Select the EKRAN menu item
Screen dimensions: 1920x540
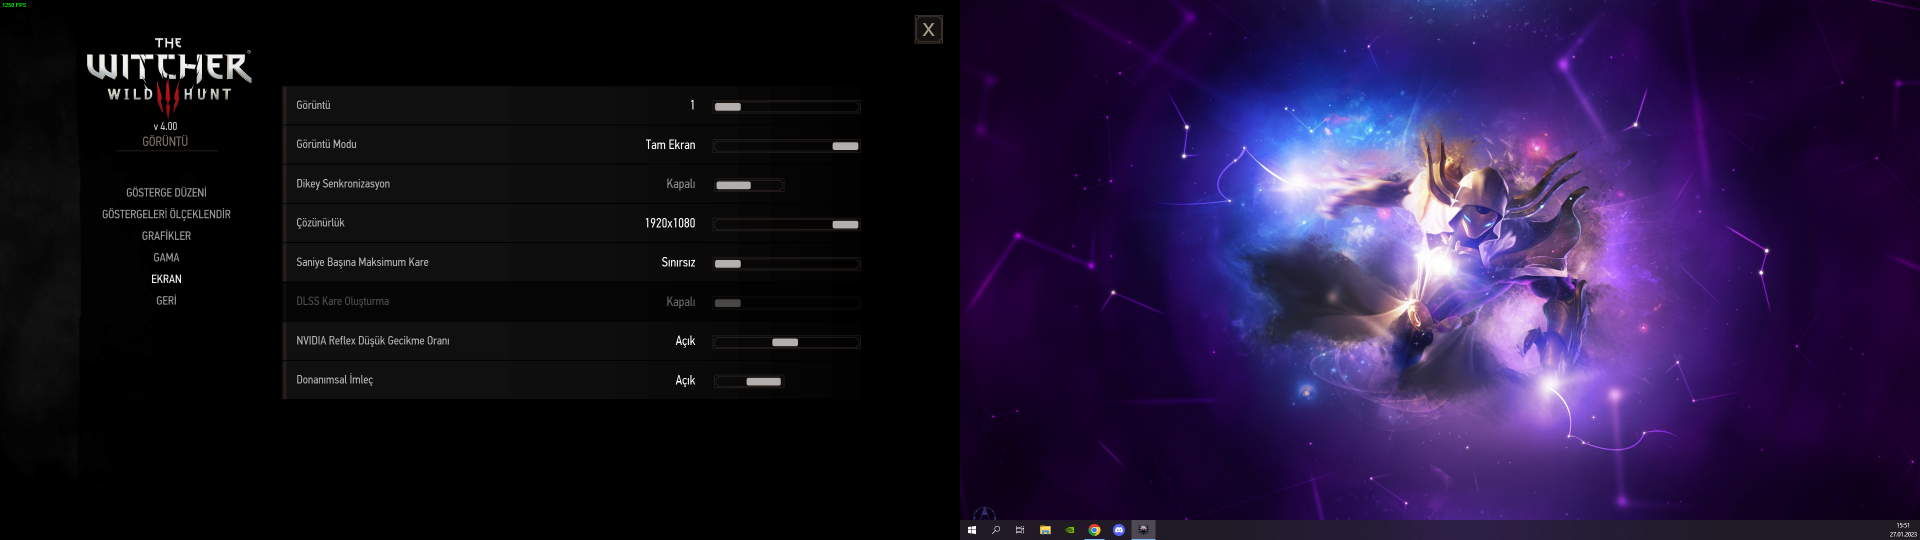(x=166, y=279)
